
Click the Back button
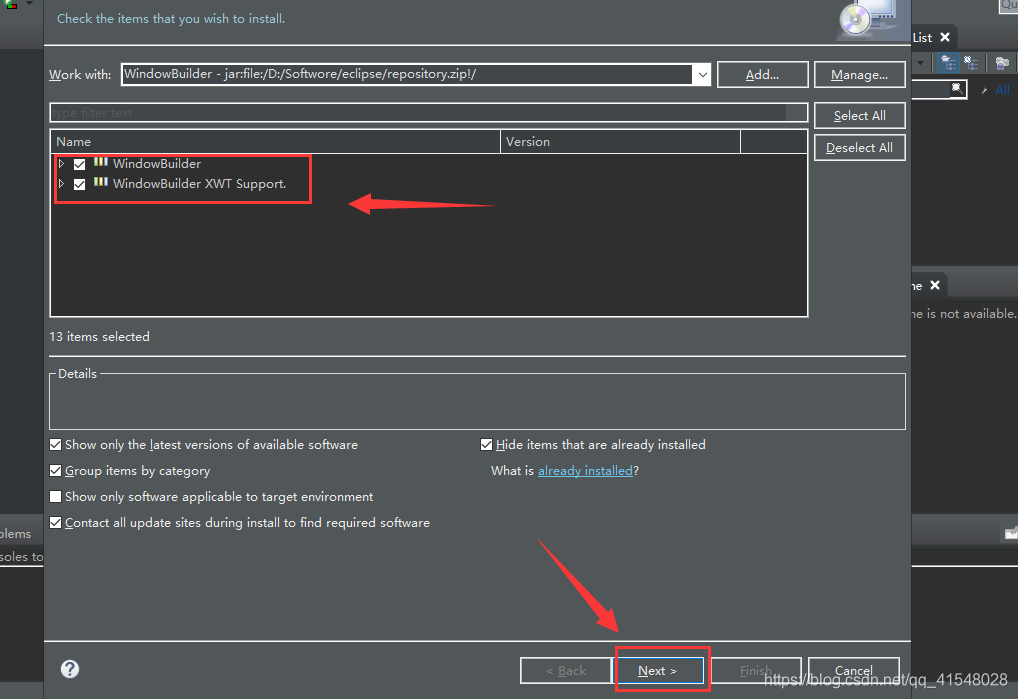566,670
